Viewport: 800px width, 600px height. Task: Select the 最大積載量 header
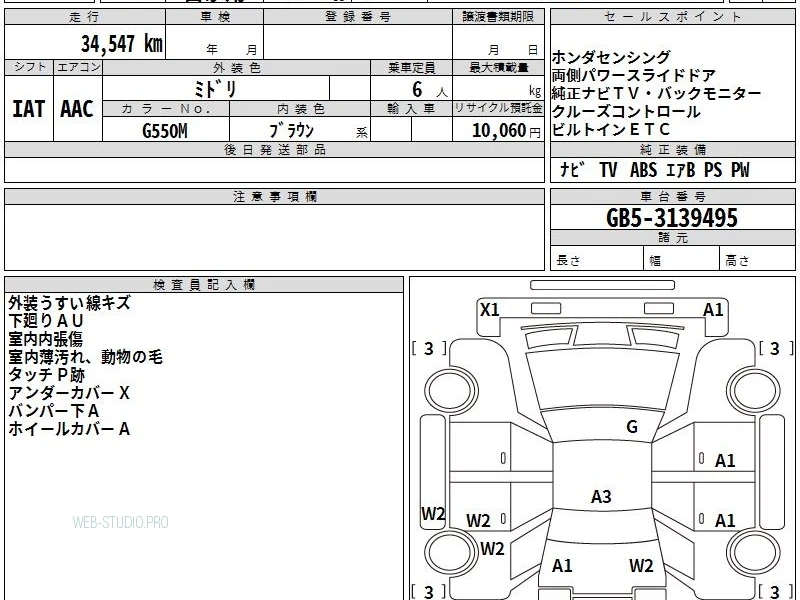point(498,67)
